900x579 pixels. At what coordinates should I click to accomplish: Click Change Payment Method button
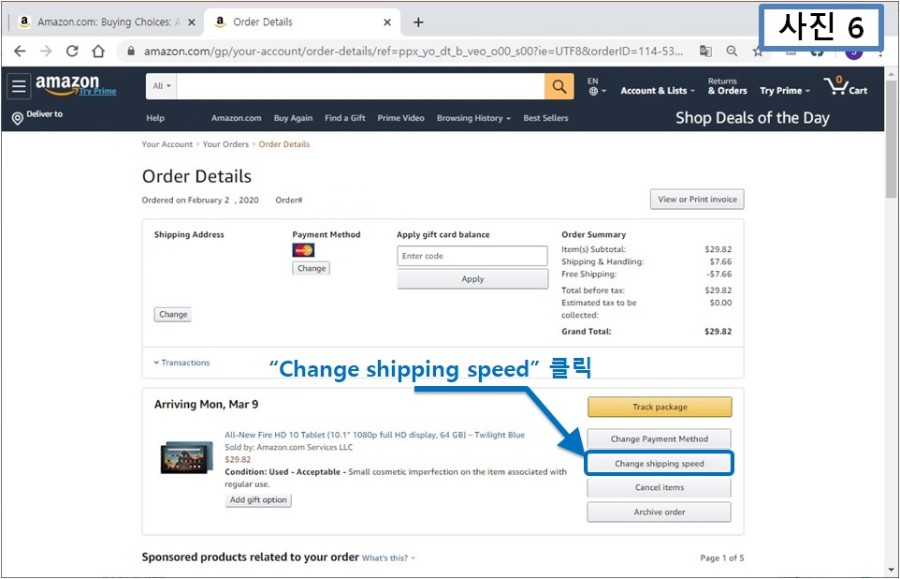click(x=659, y=439)
